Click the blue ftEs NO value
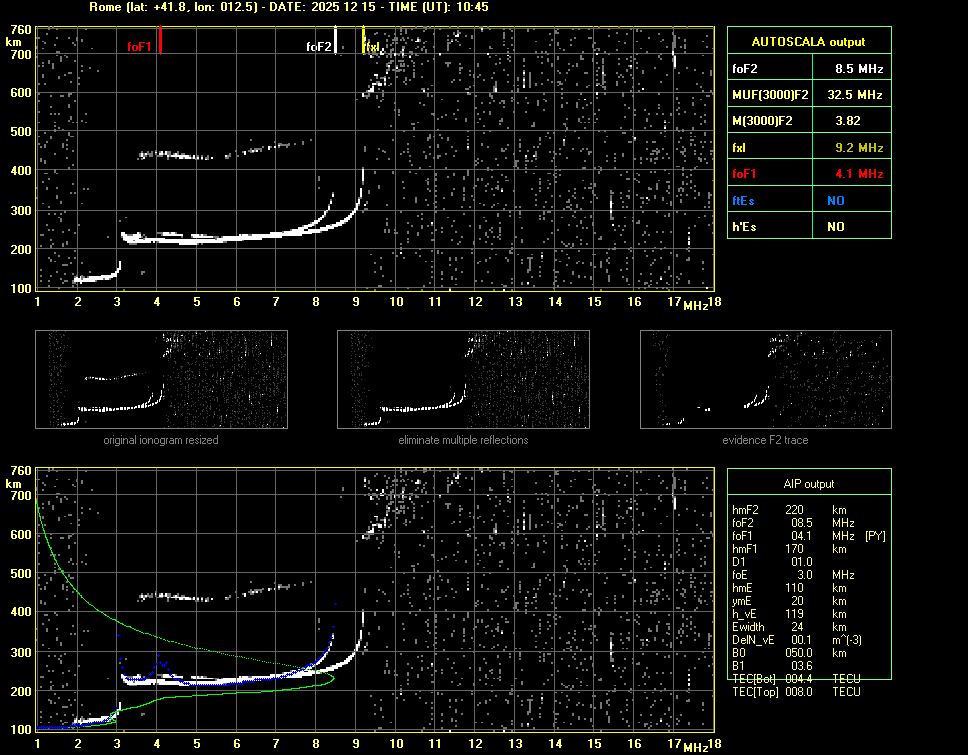 [x=835, y=200]
